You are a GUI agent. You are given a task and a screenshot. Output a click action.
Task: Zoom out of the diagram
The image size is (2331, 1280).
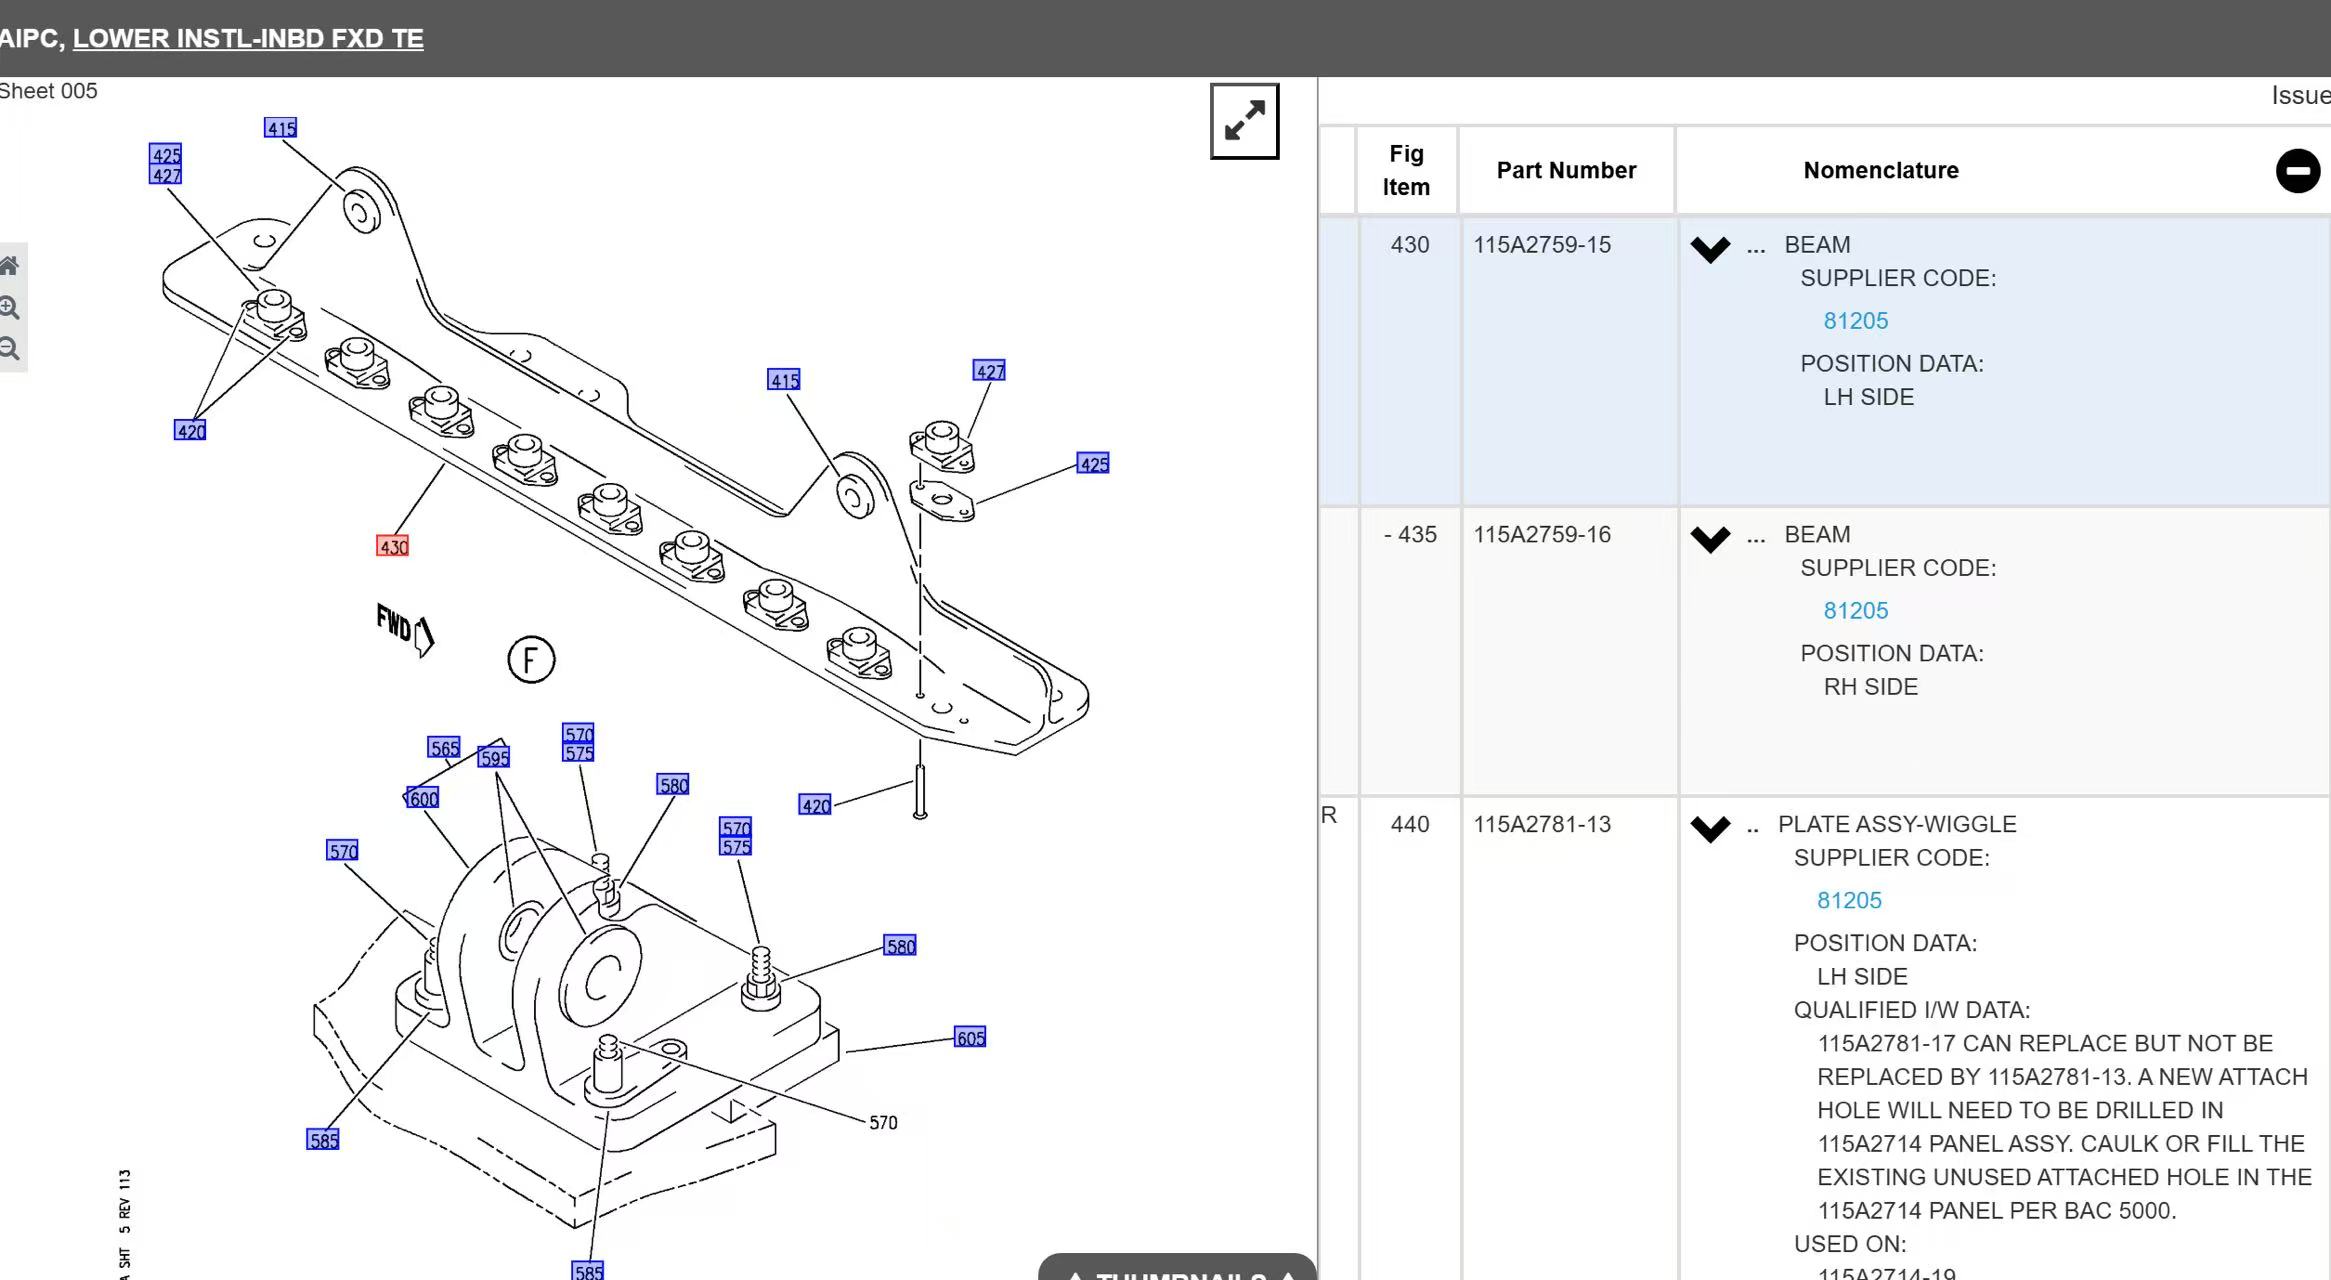9,349
